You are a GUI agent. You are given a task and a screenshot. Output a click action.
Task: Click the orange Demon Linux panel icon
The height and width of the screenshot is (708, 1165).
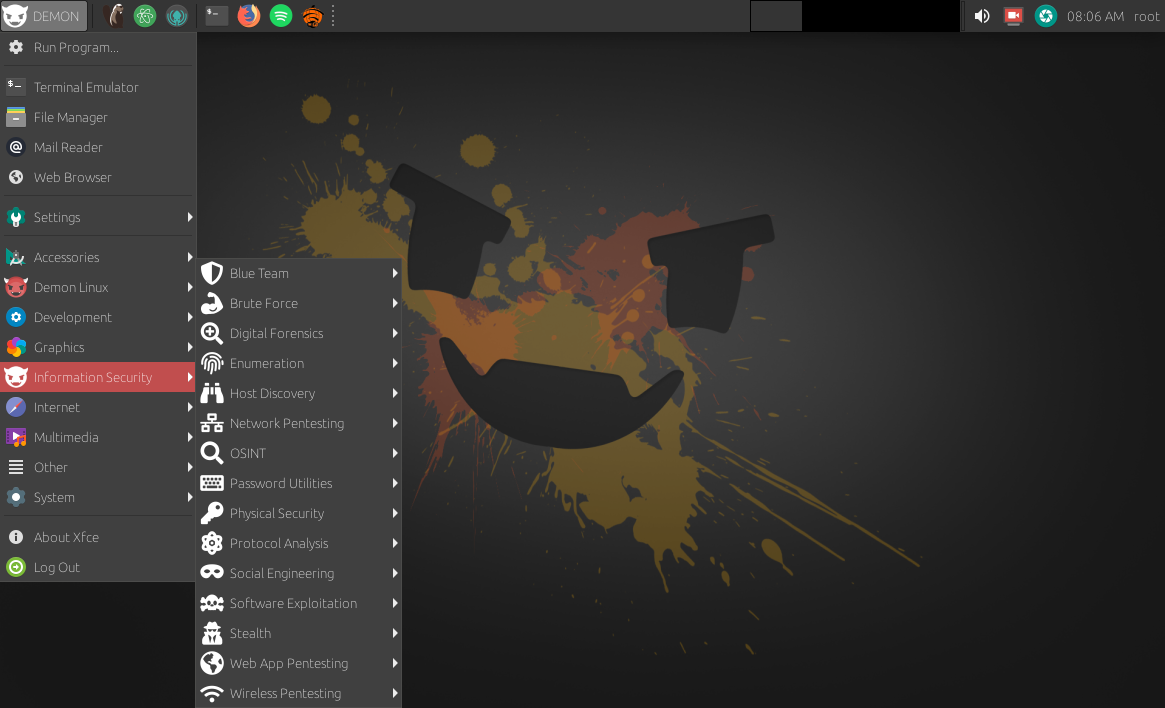coord(312,16)
